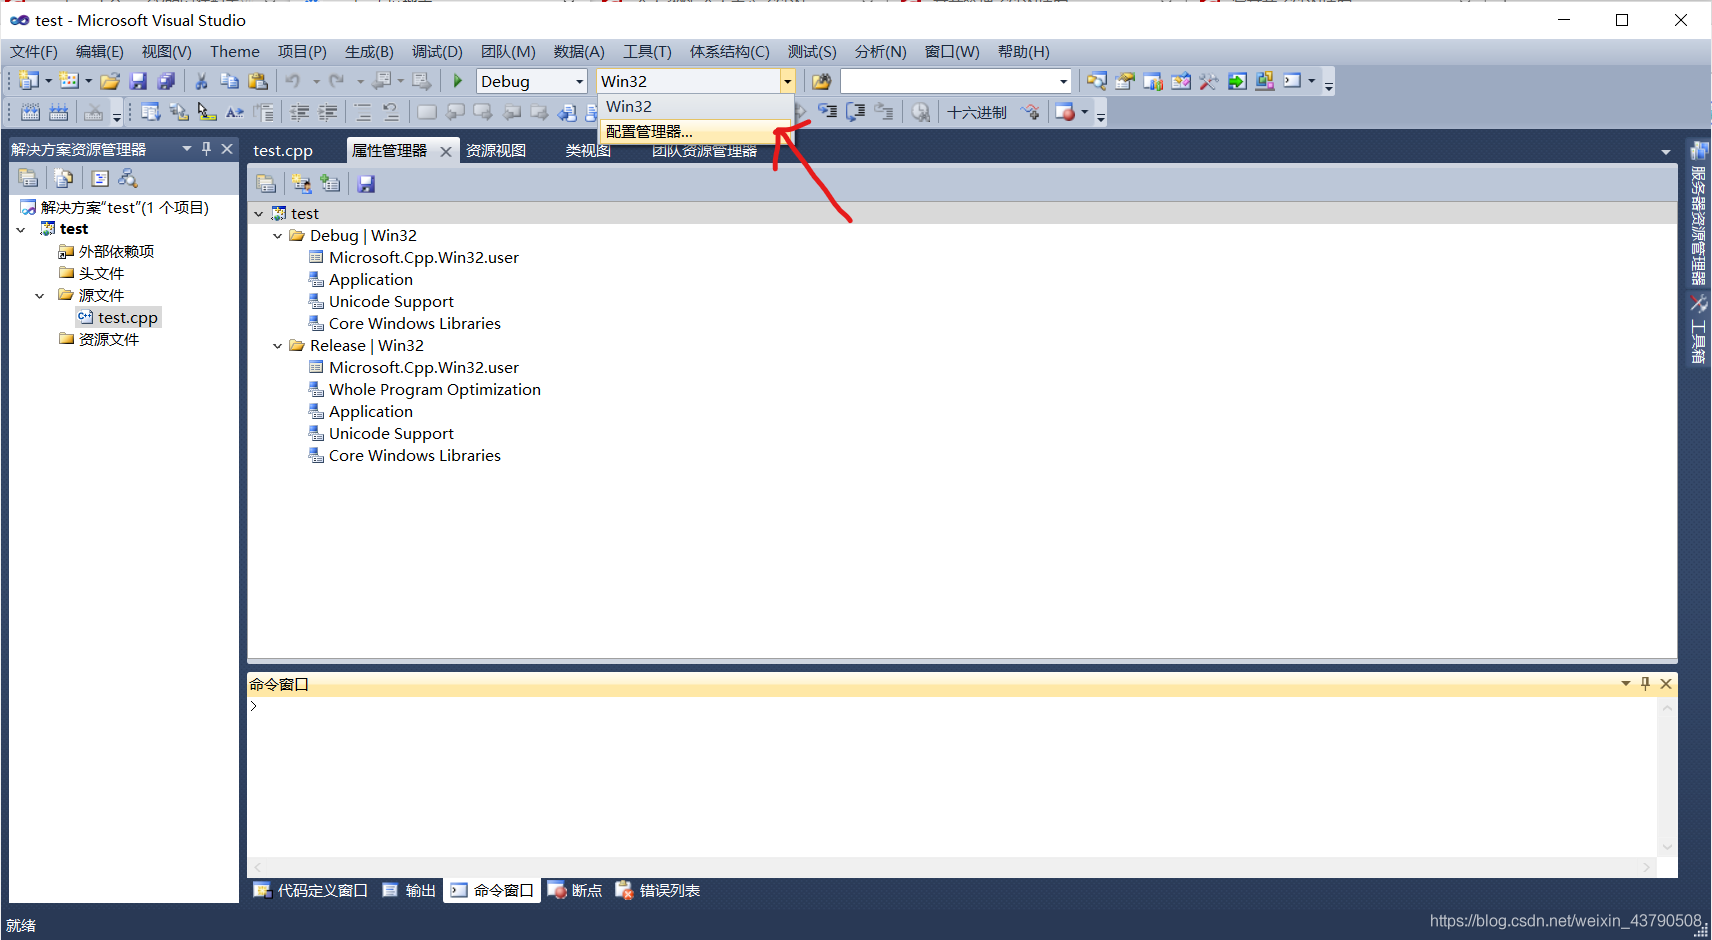Close the 解决方案资源管理器 panel
The width and height of the screenshot is (1712, 940).
tap(227, 149)
